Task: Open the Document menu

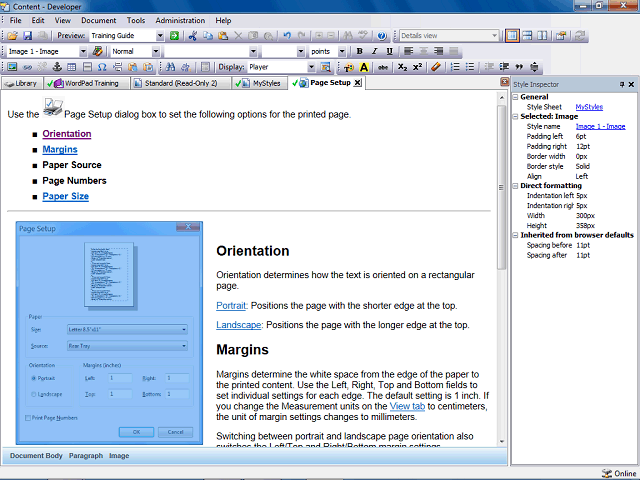Action: (98, 20)
